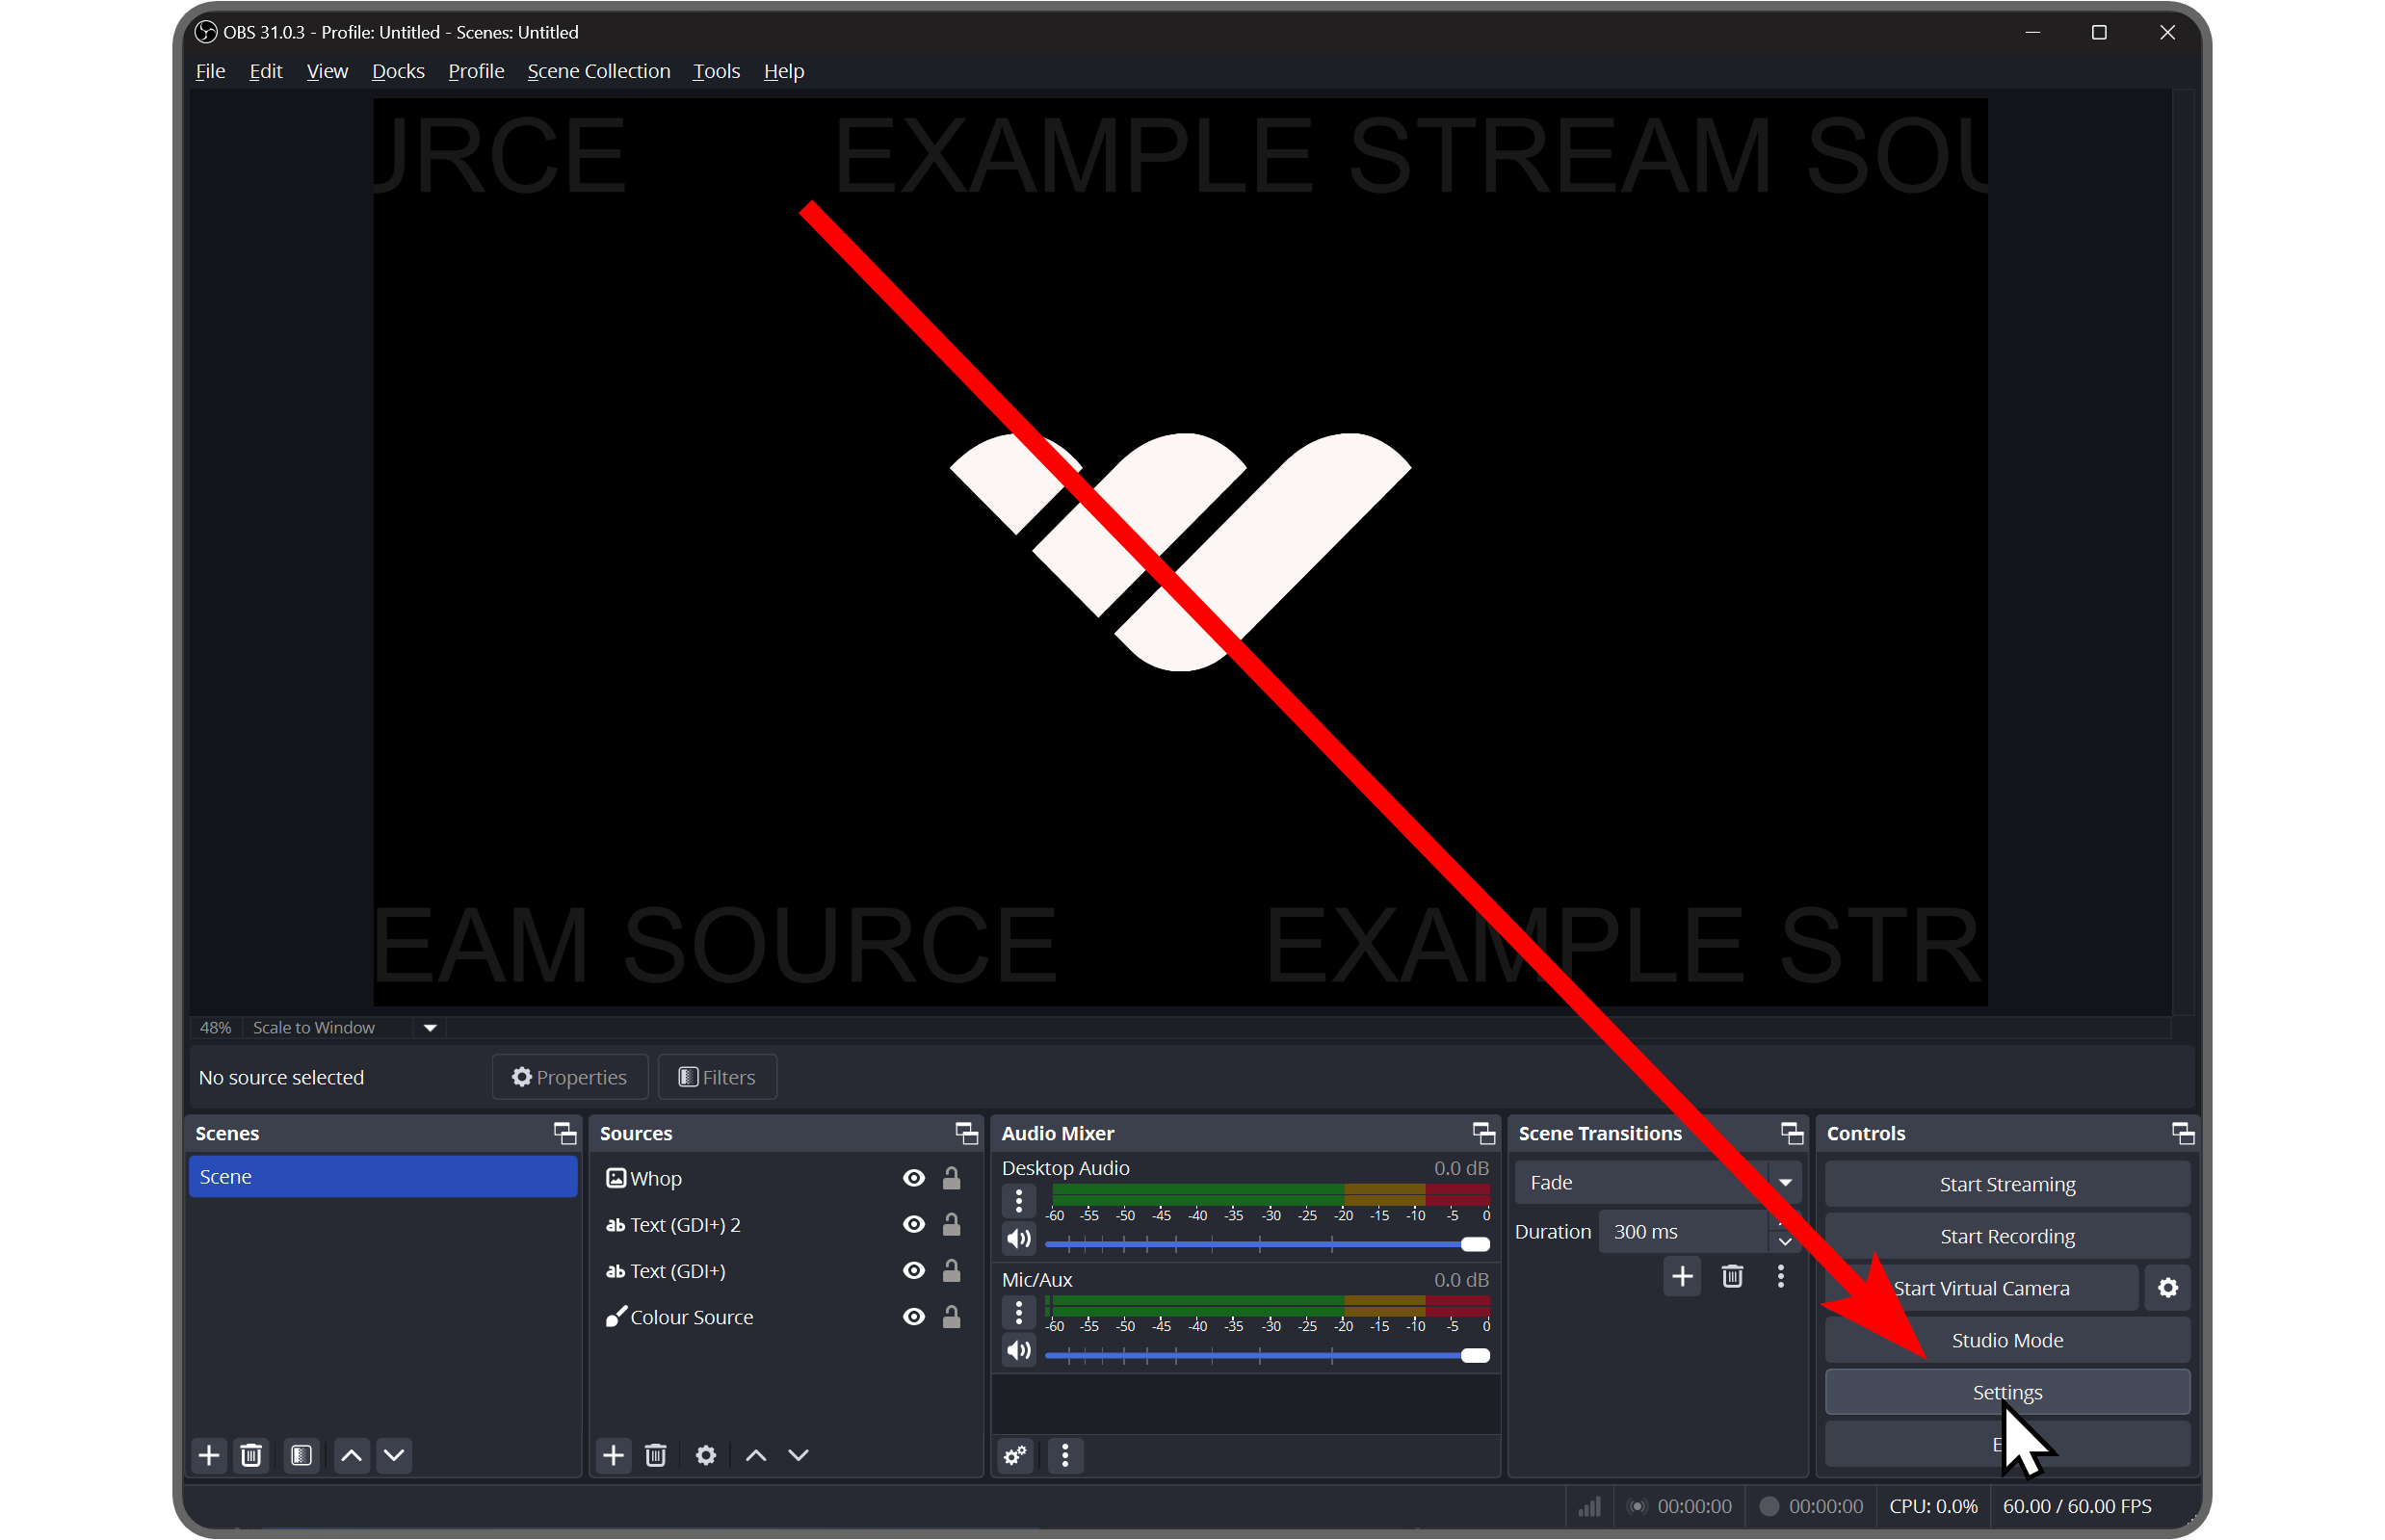Click Start Streaming button
Viewport: 2385px width, 1540px height.
[2006, 1184]
